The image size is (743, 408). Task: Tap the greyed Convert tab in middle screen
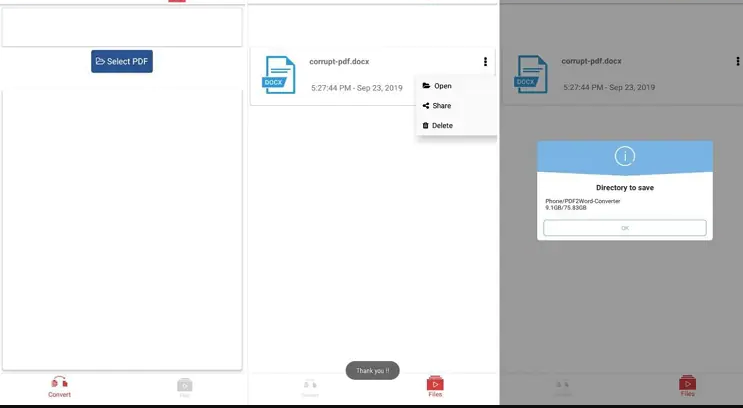(310, 388)
